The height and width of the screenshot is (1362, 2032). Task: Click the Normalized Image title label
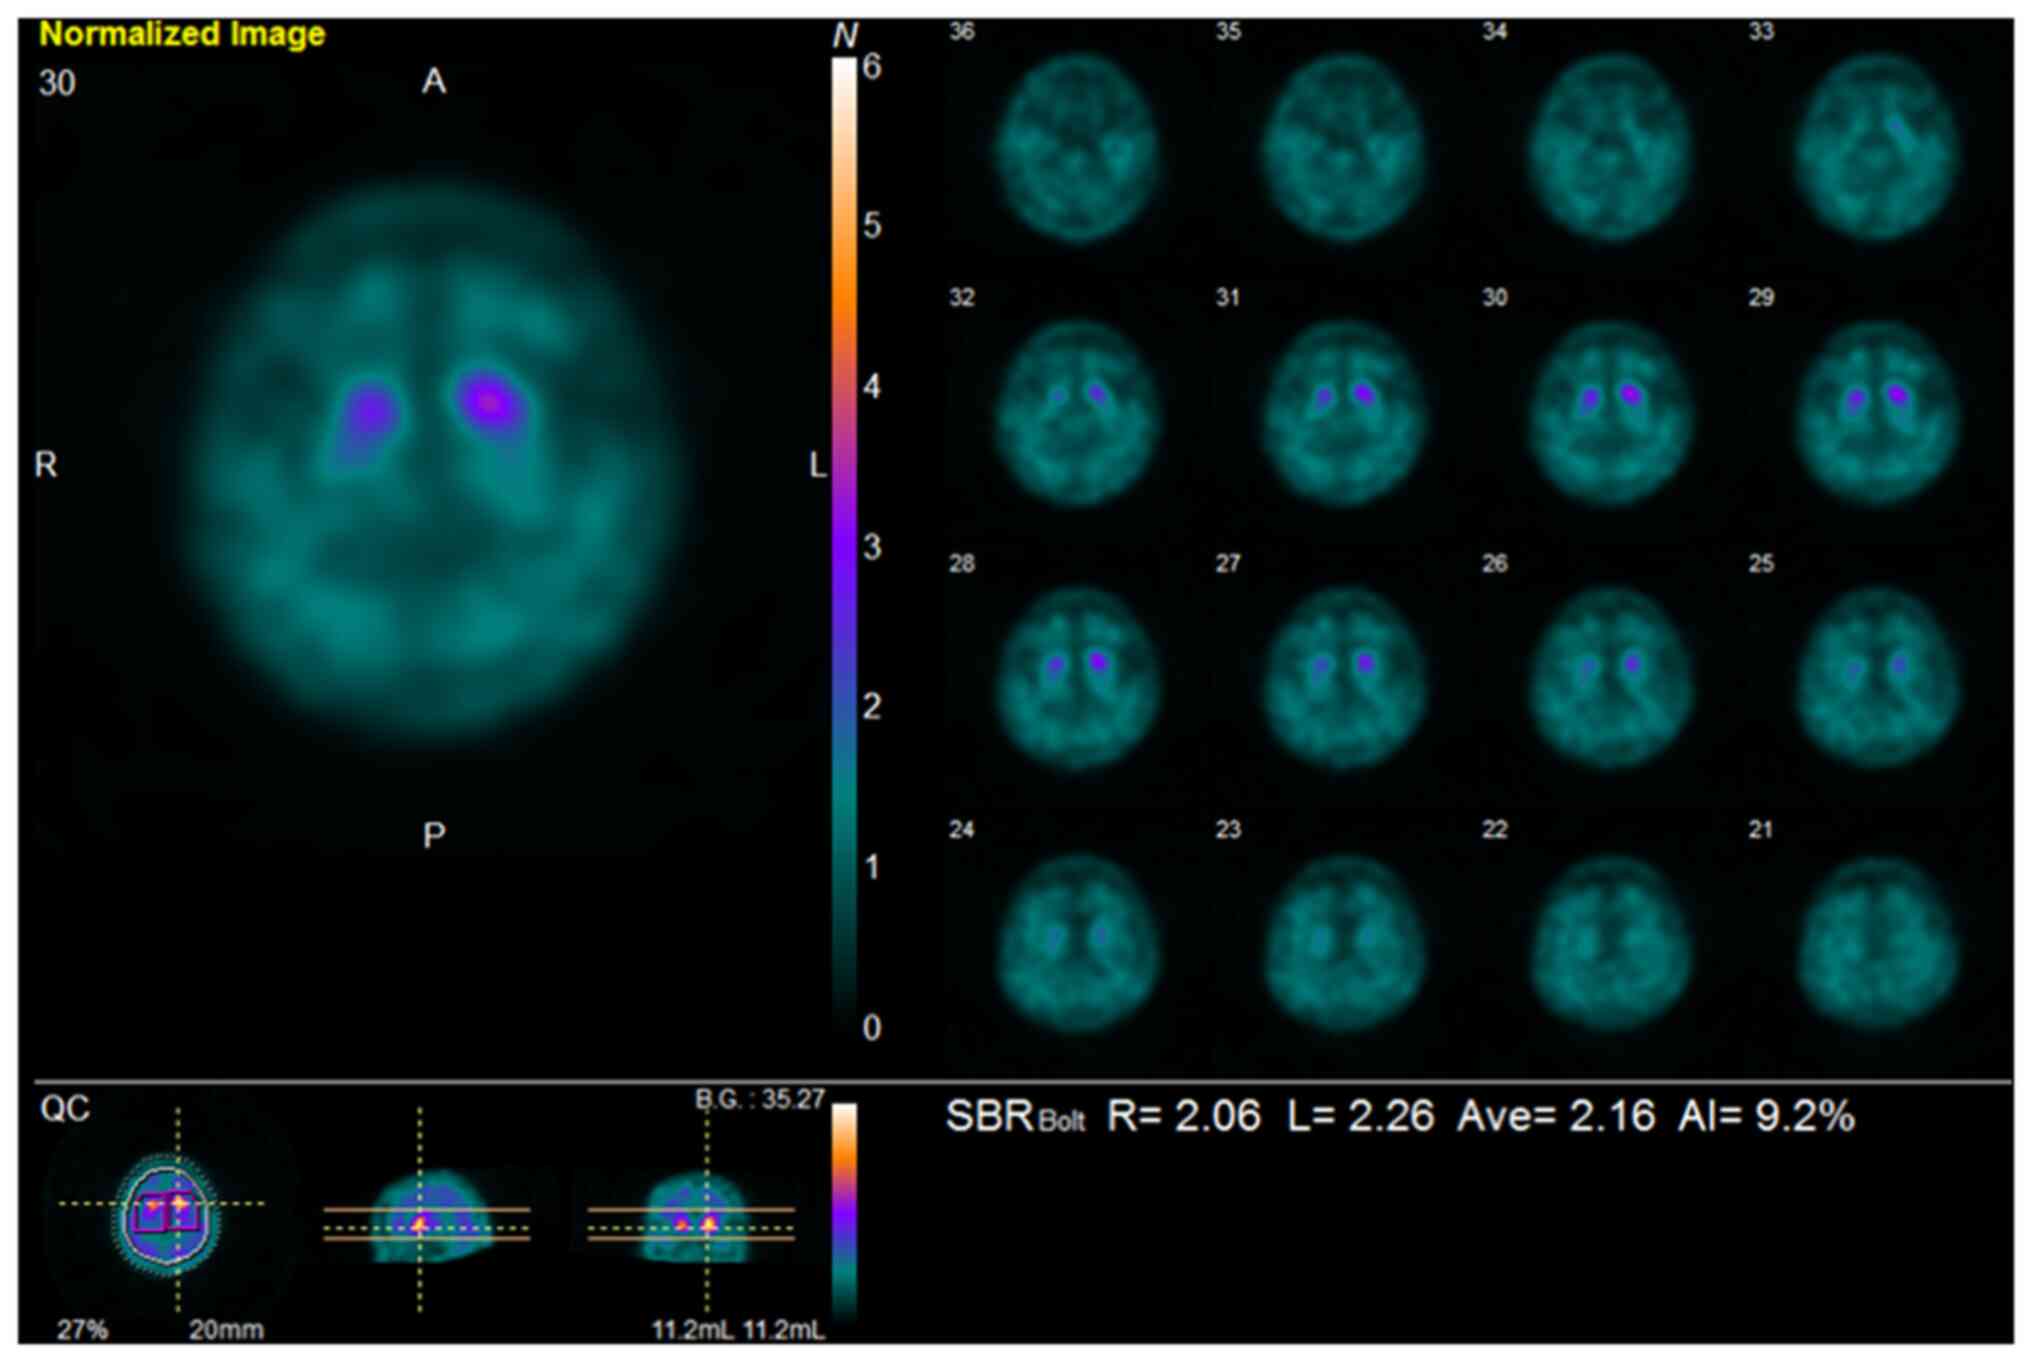[182, 34]
